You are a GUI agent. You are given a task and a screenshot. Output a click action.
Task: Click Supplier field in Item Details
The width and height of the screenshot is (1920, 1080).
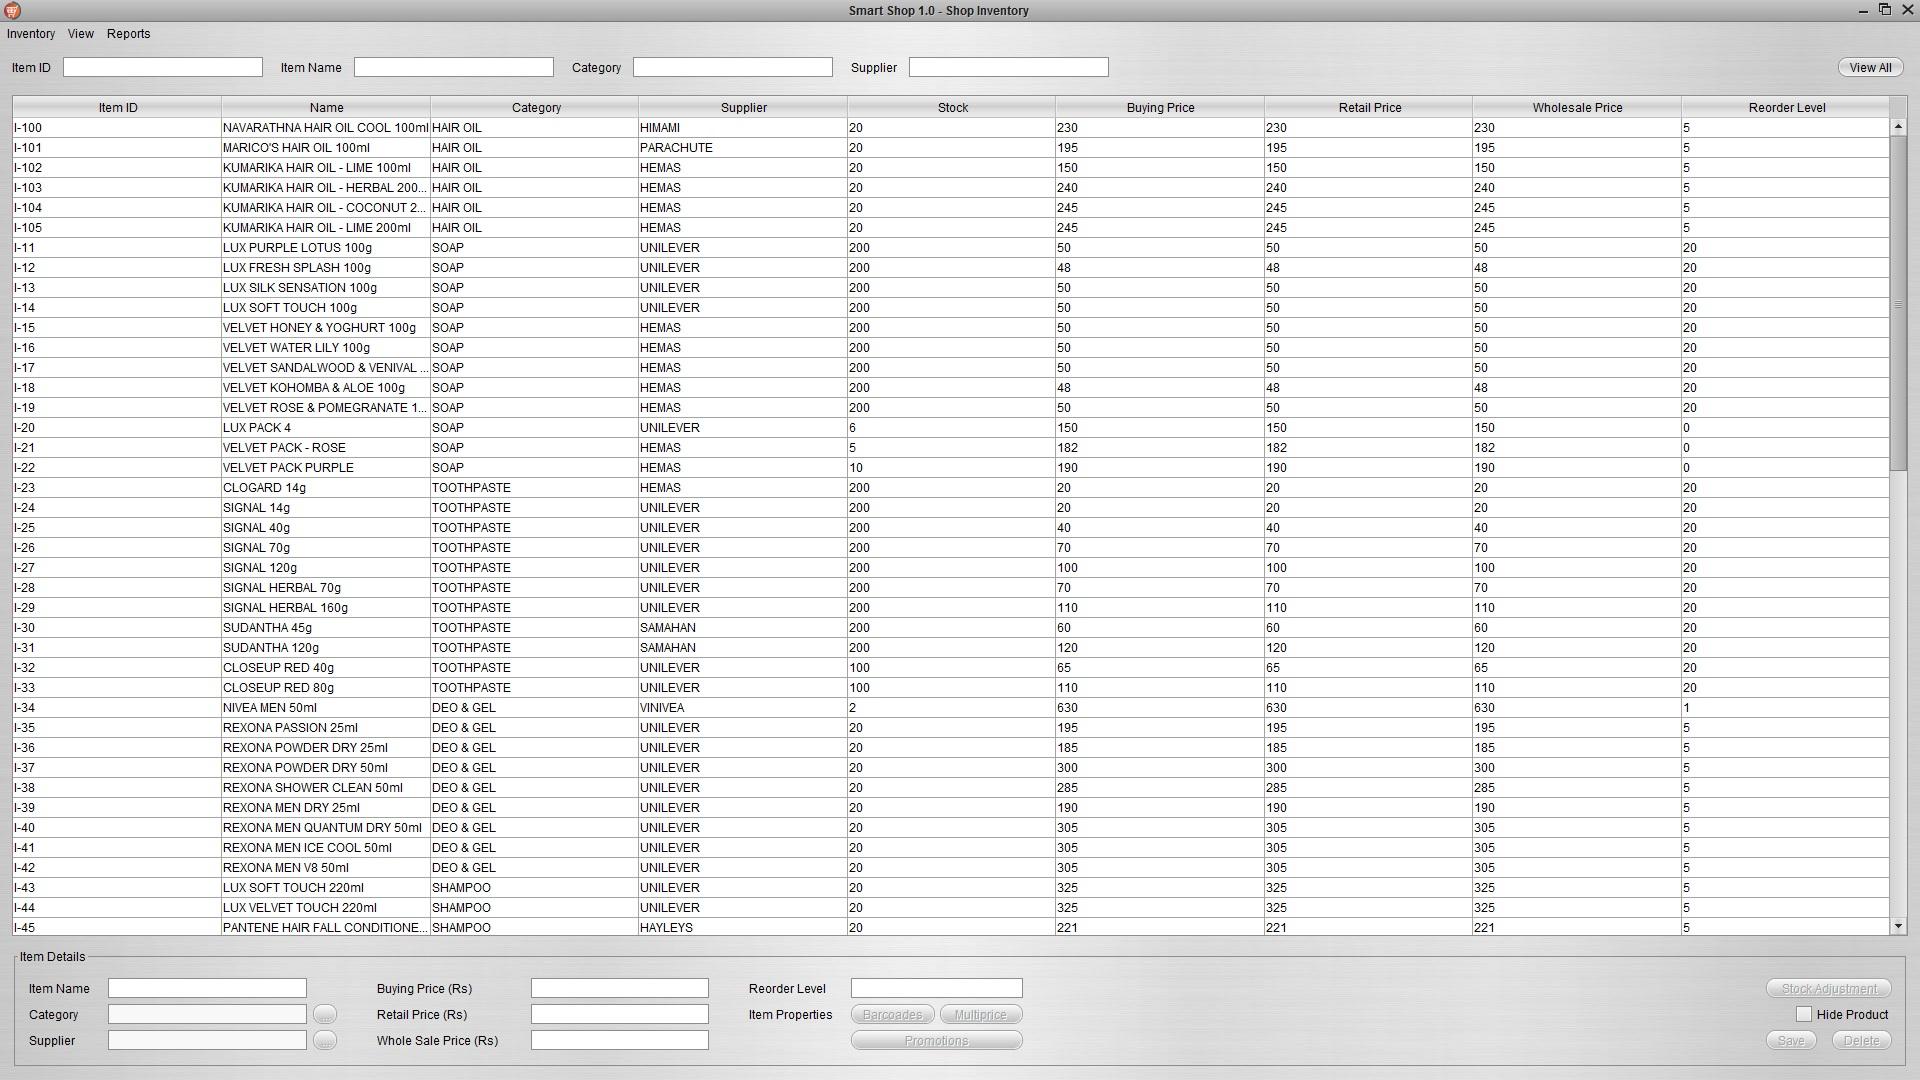tap(207, 1040)
